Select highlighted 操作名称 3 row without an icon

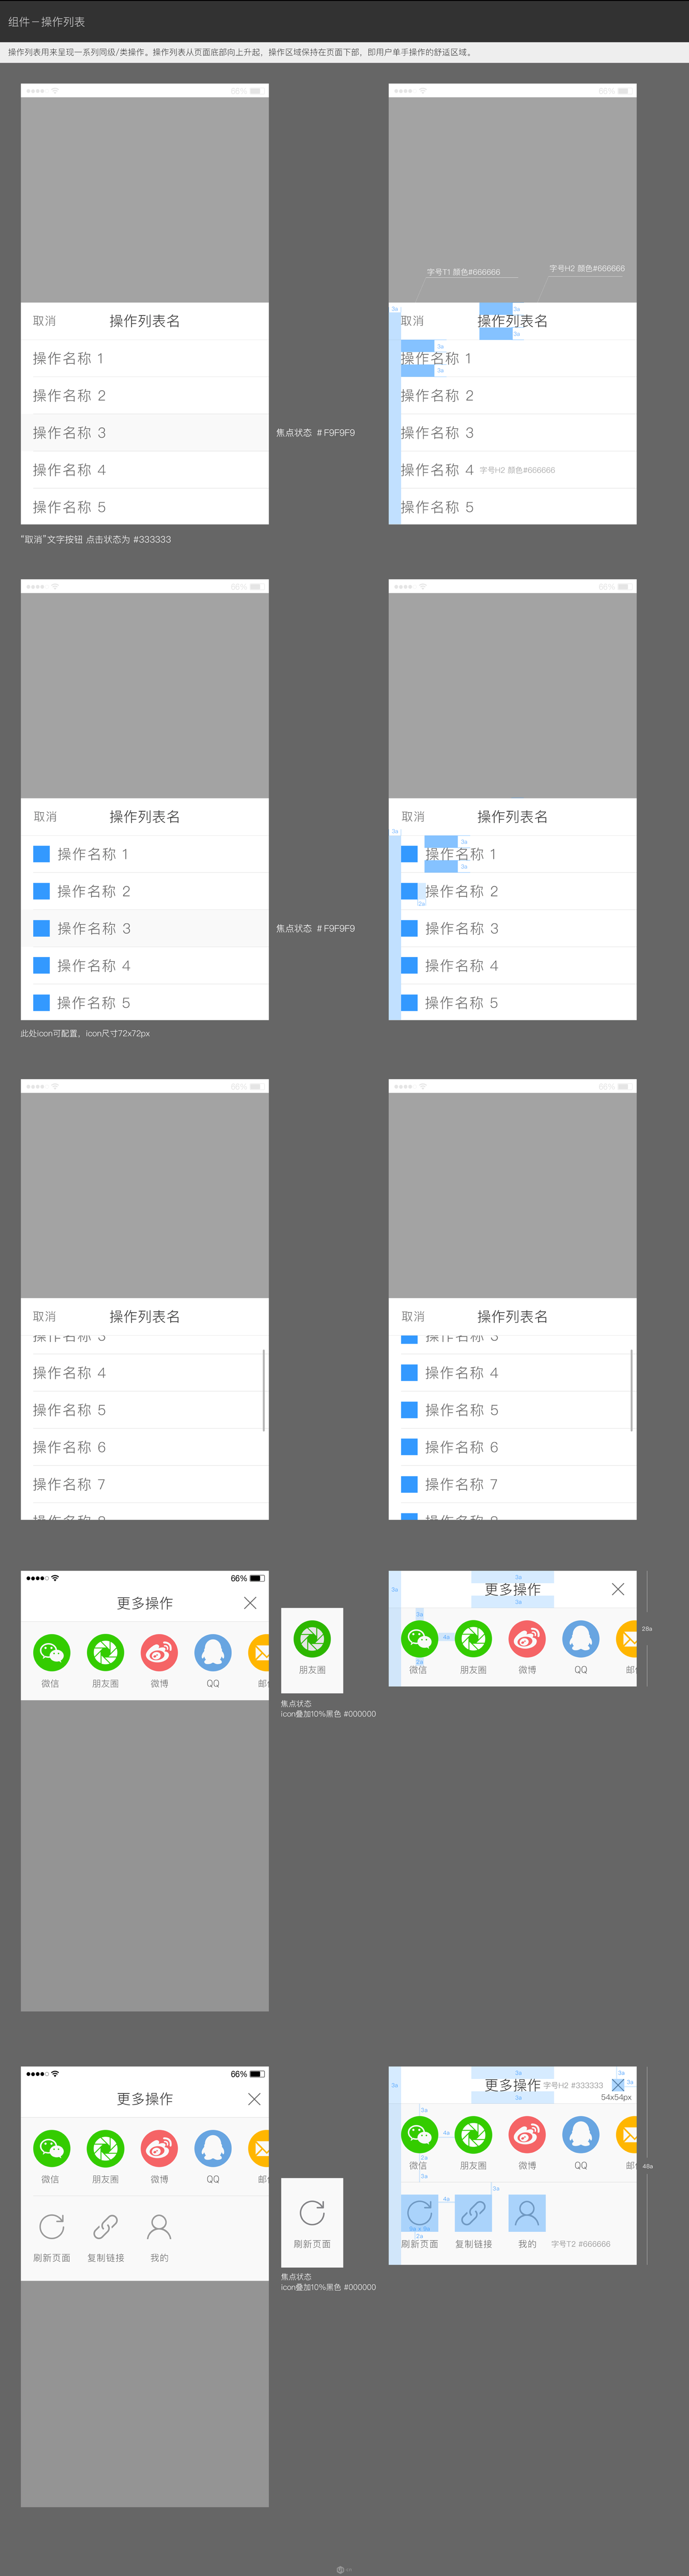coord(145,433)
